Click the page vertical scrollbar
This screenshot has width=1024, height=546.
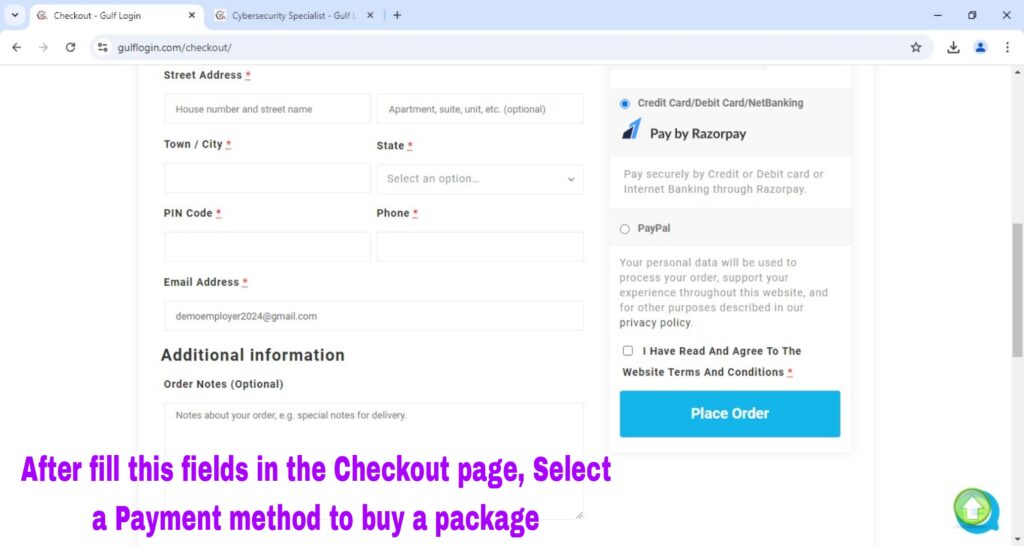pos(1018,290)
